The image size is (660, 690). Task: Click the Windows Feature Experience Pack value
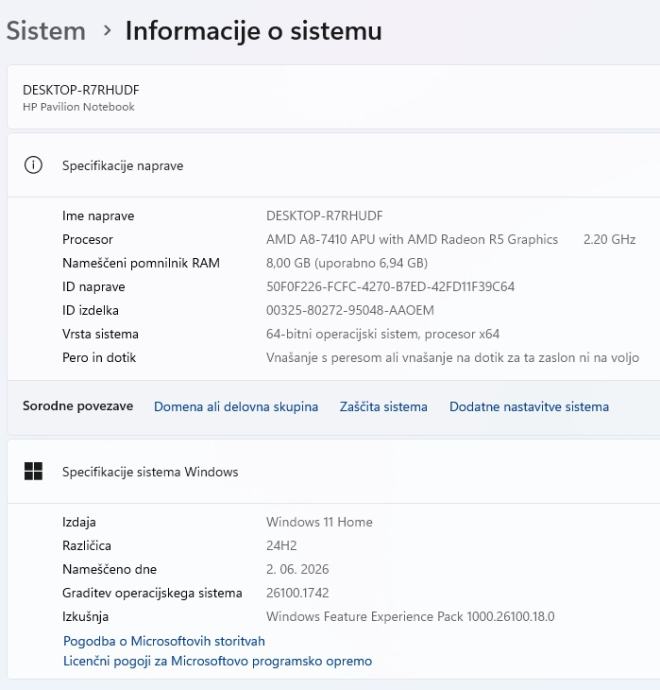point(410,617)
